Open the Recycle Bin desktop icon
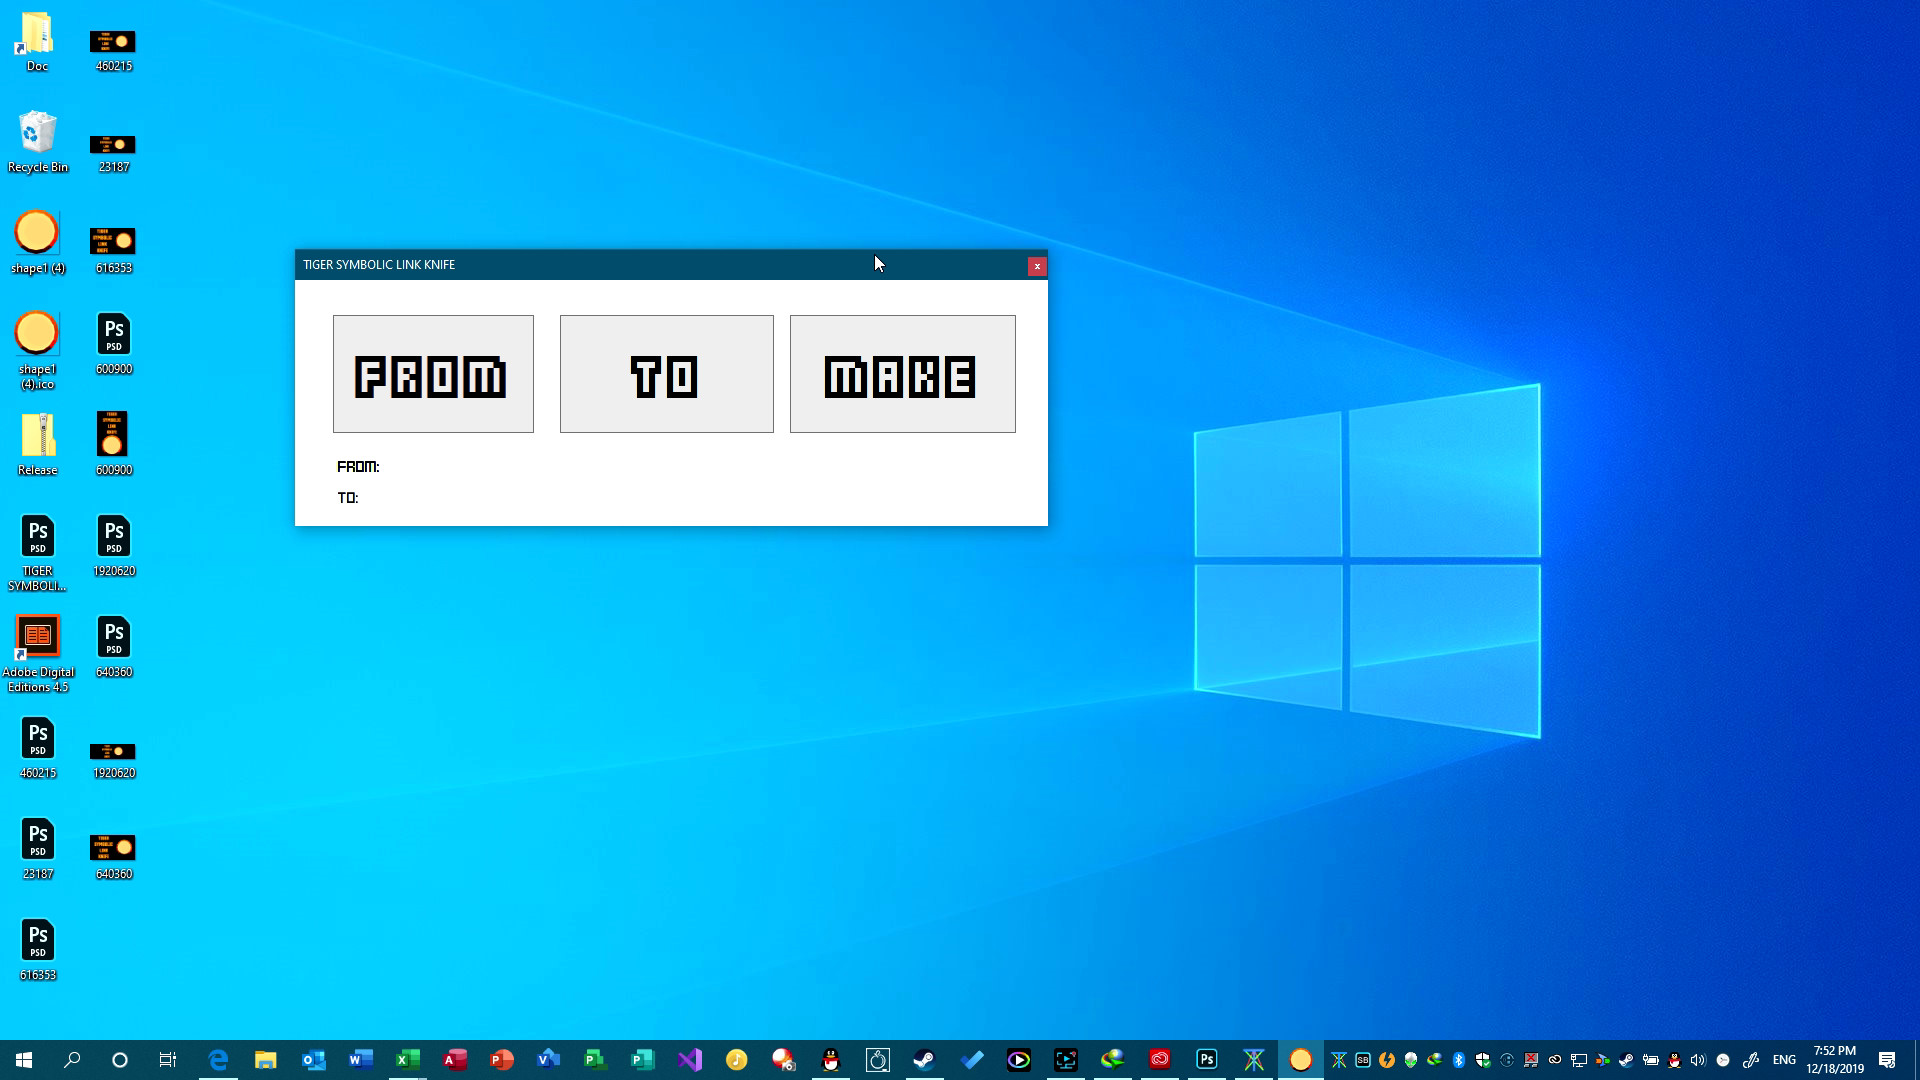 (x=37, y=140)
